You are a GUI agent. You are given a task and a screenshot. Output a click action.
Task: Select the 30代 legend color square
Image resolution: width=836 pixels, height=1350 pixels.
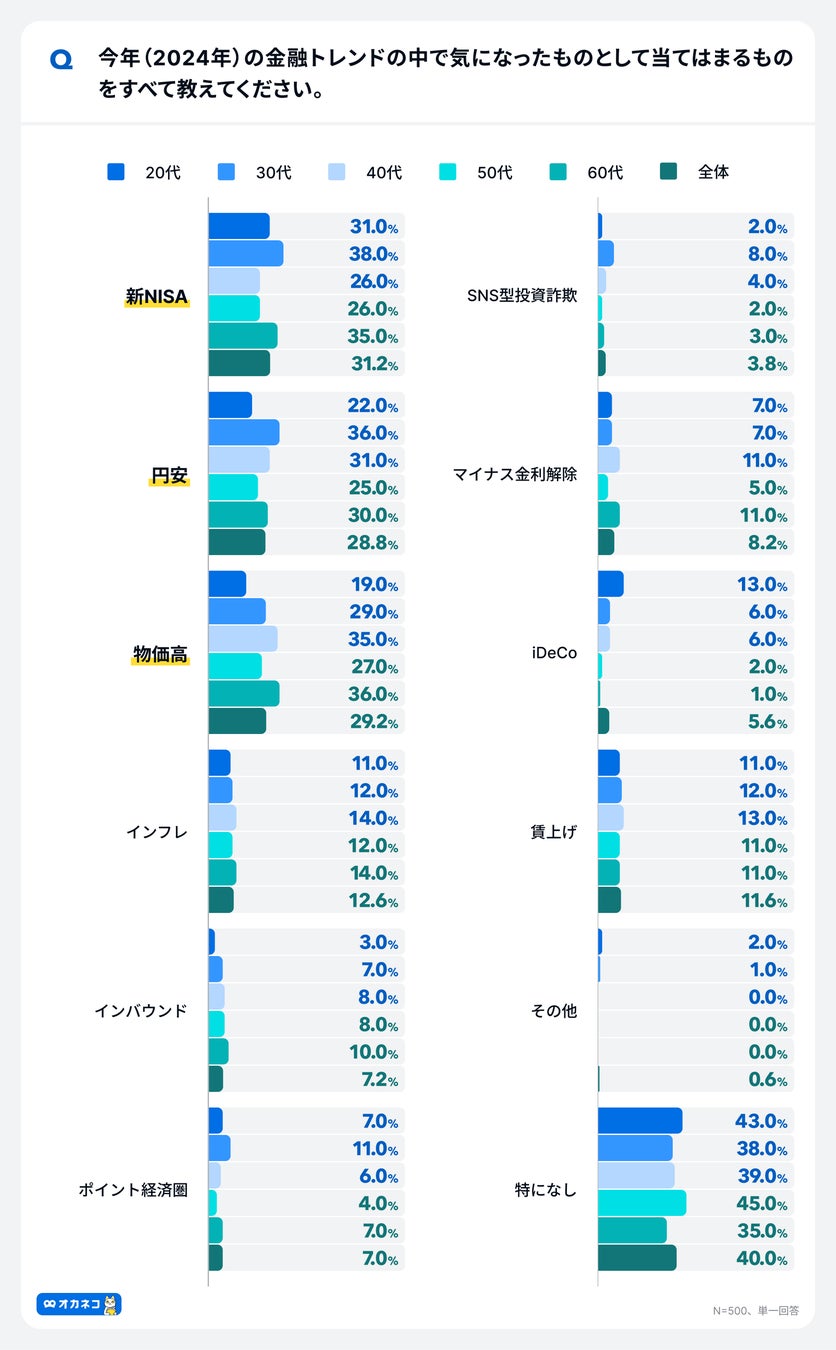(226, 172)
